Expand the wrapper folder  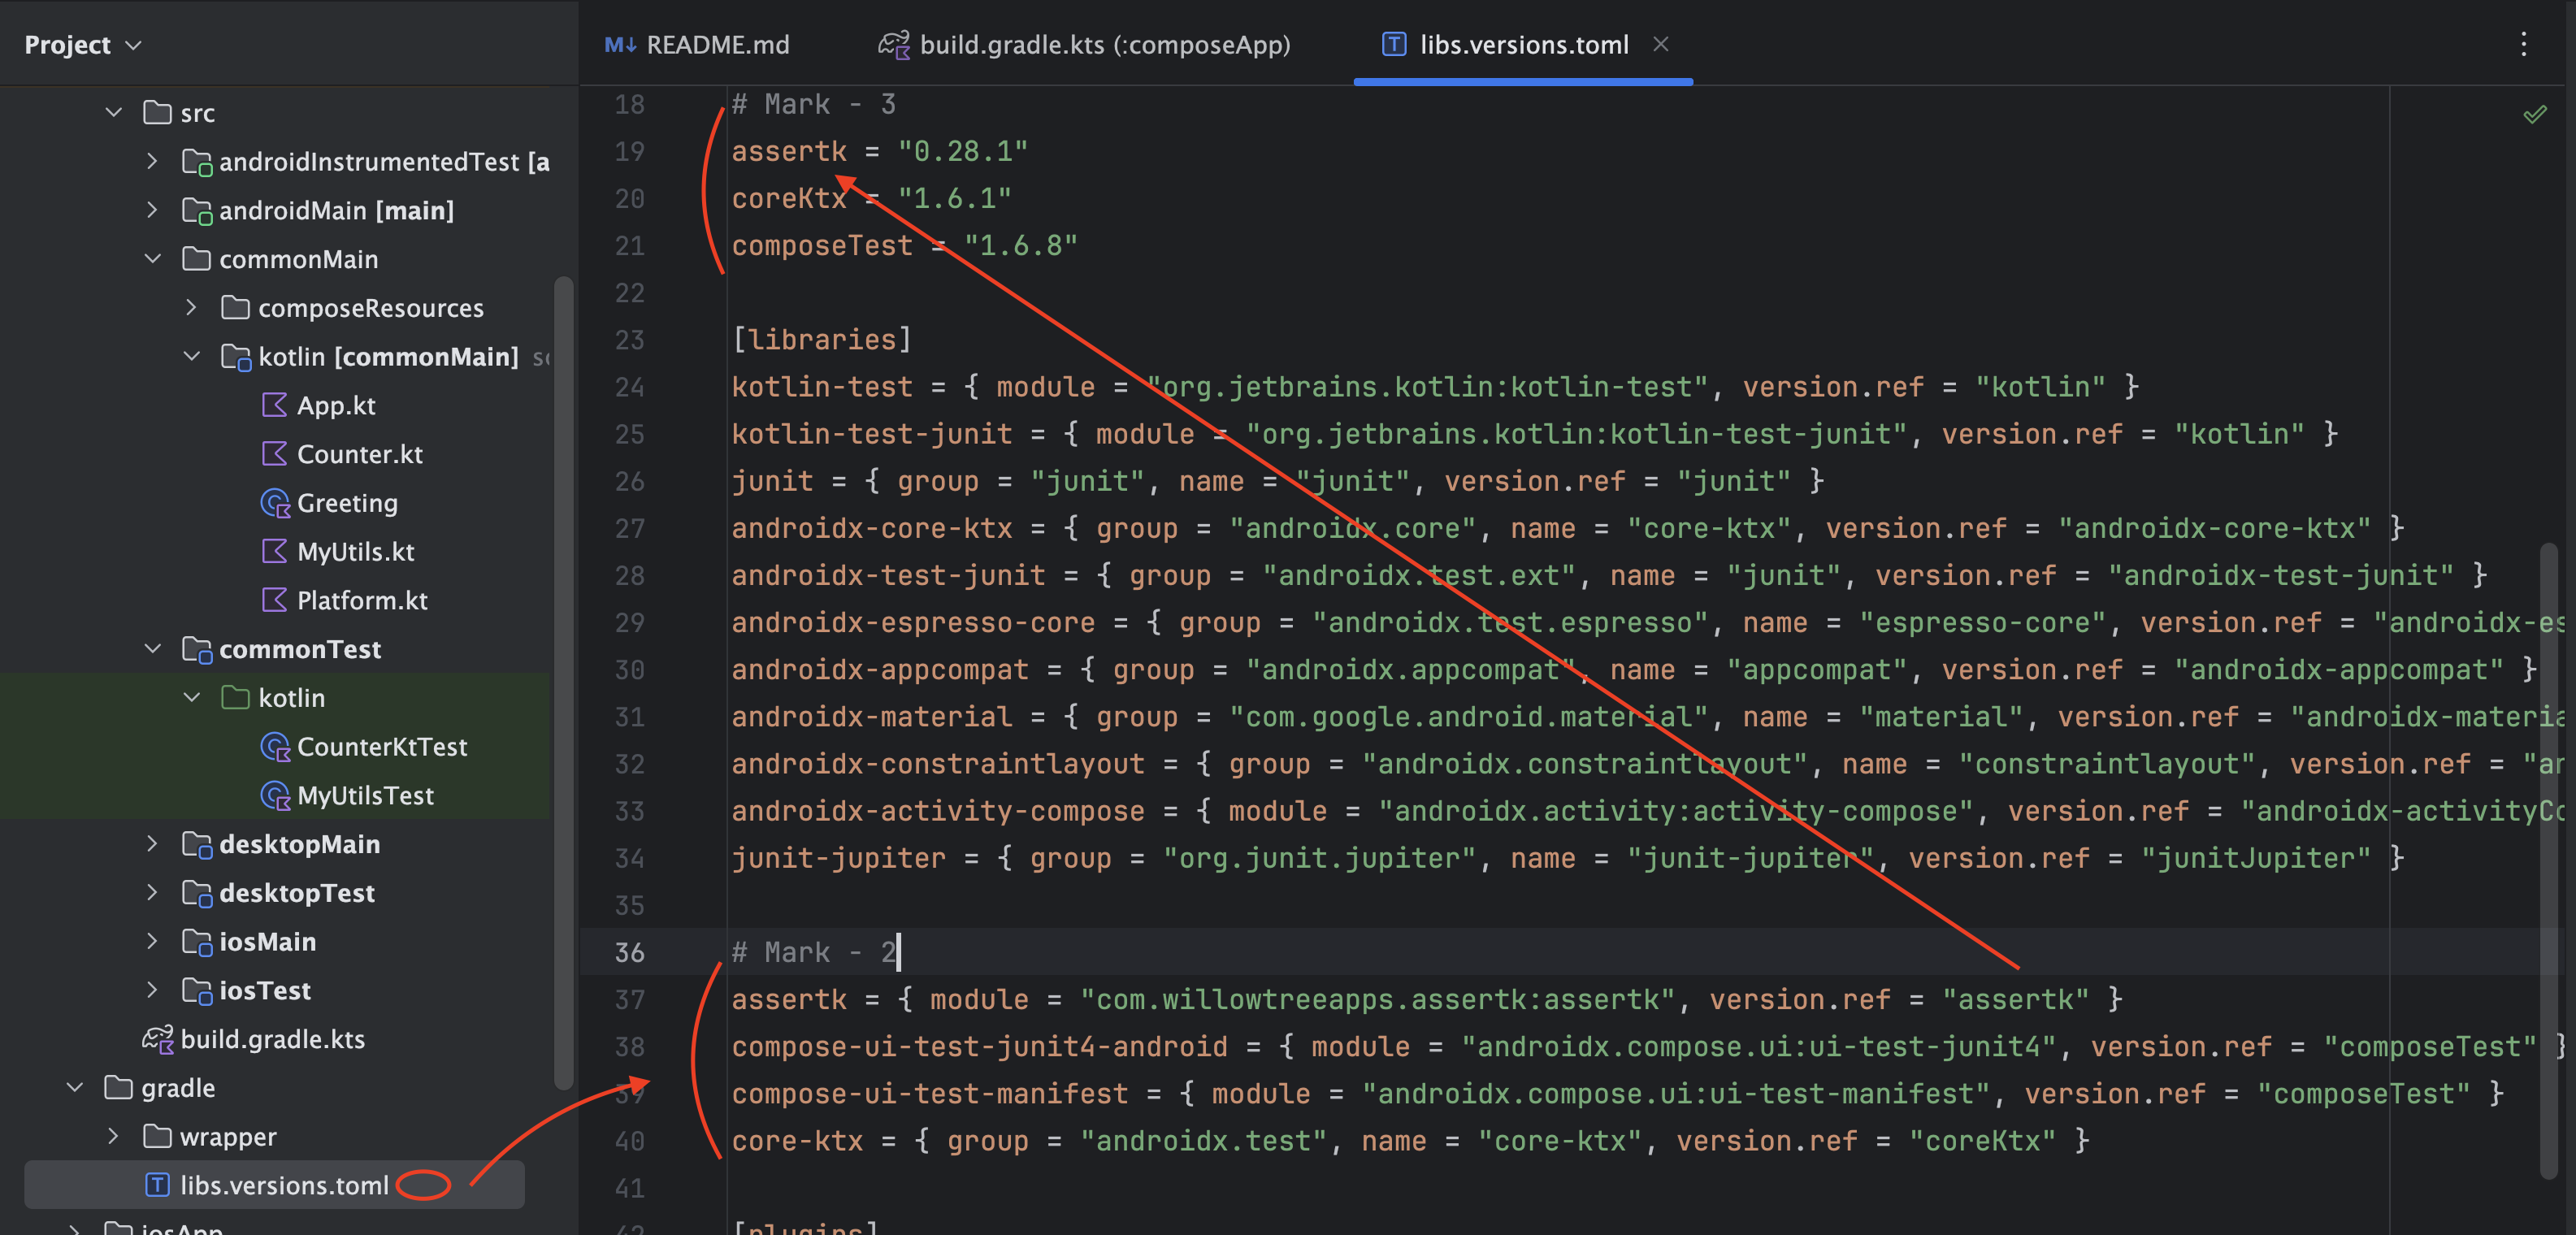pyautogui.click(x=113, y=1136)
